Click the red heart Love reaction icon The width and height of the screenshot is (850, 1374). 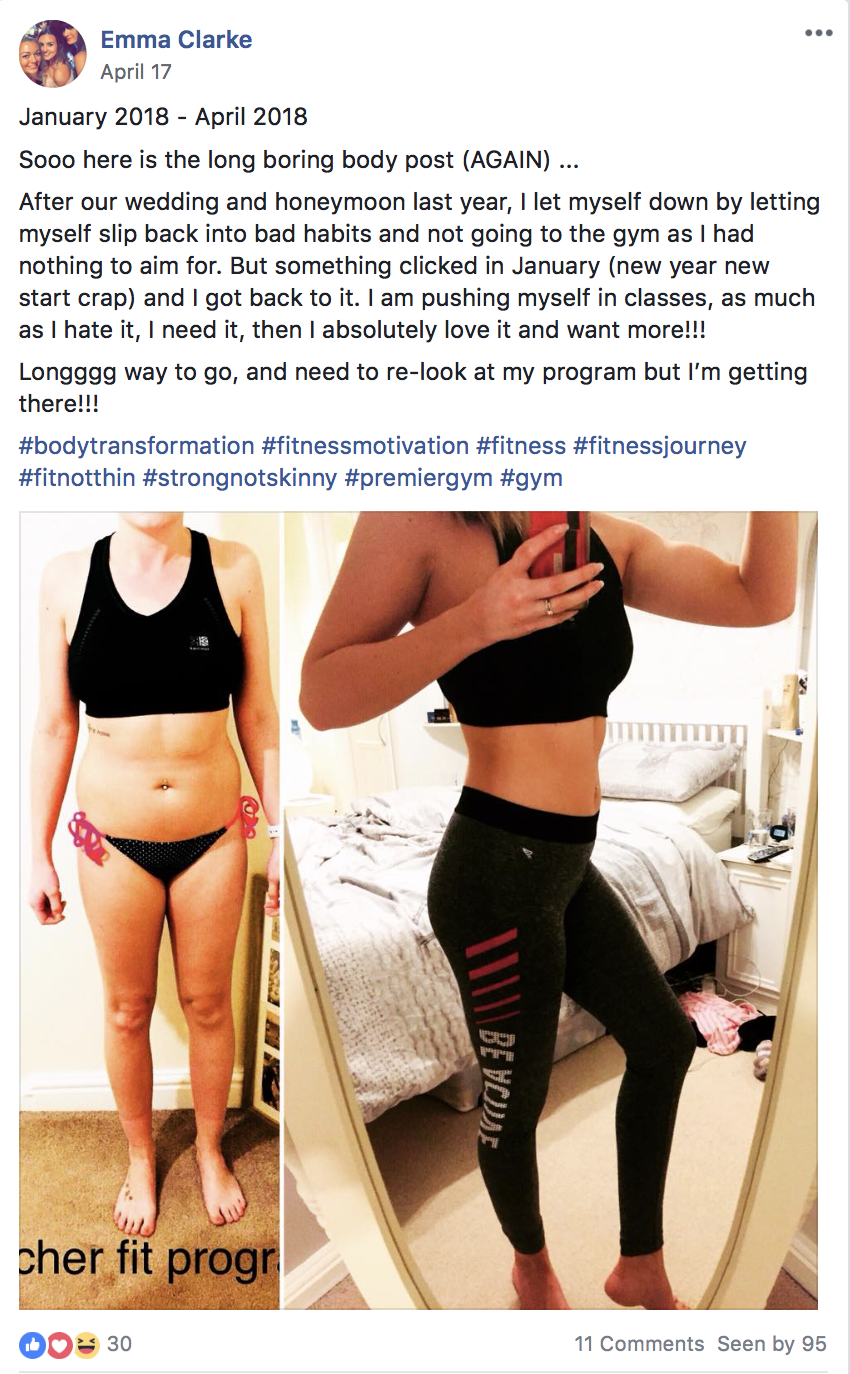59,1346
